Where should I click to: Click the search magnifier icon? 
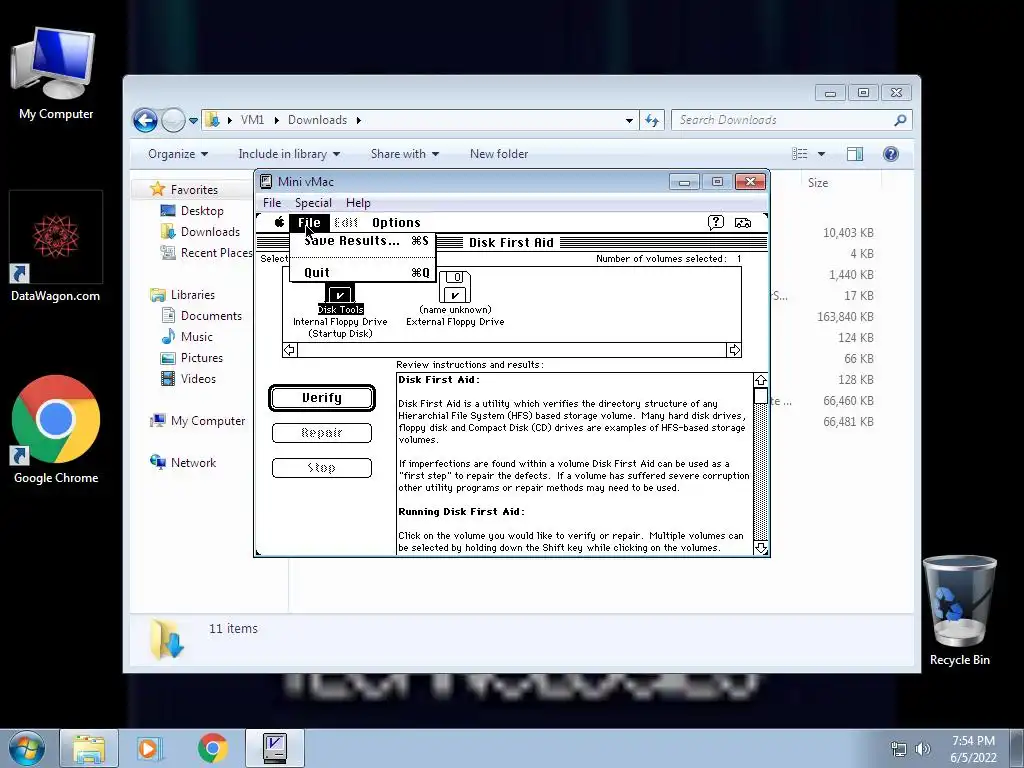coord(901,120)
